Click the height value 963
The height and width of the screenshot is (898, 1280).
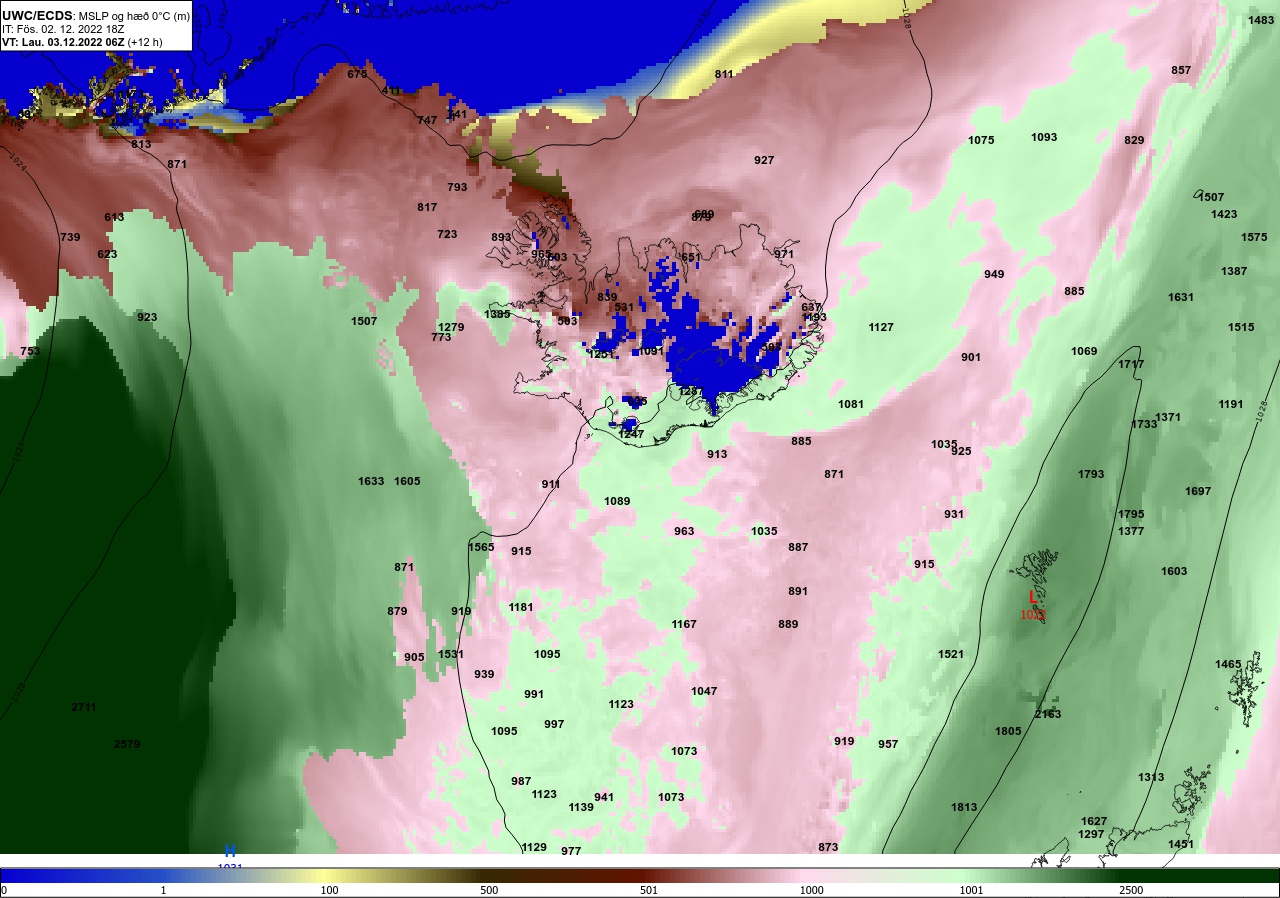tap(684, 531)
